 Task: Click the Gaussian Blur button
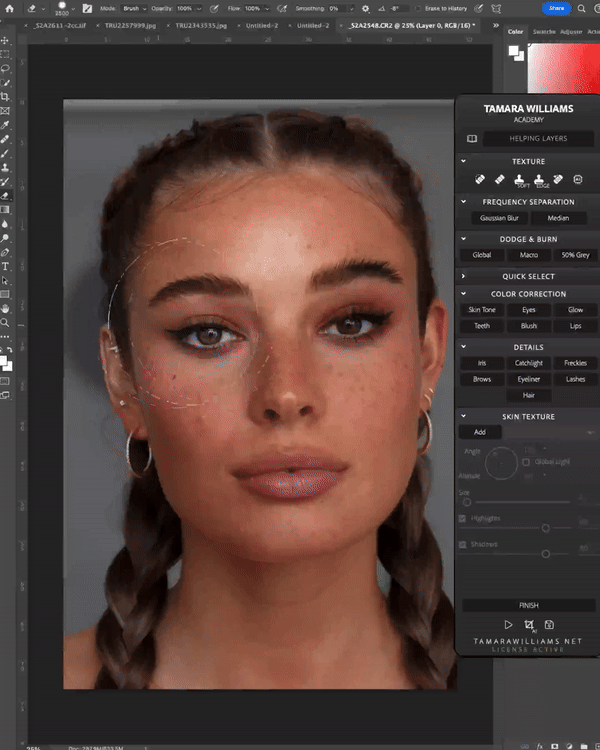click(499, 218)
